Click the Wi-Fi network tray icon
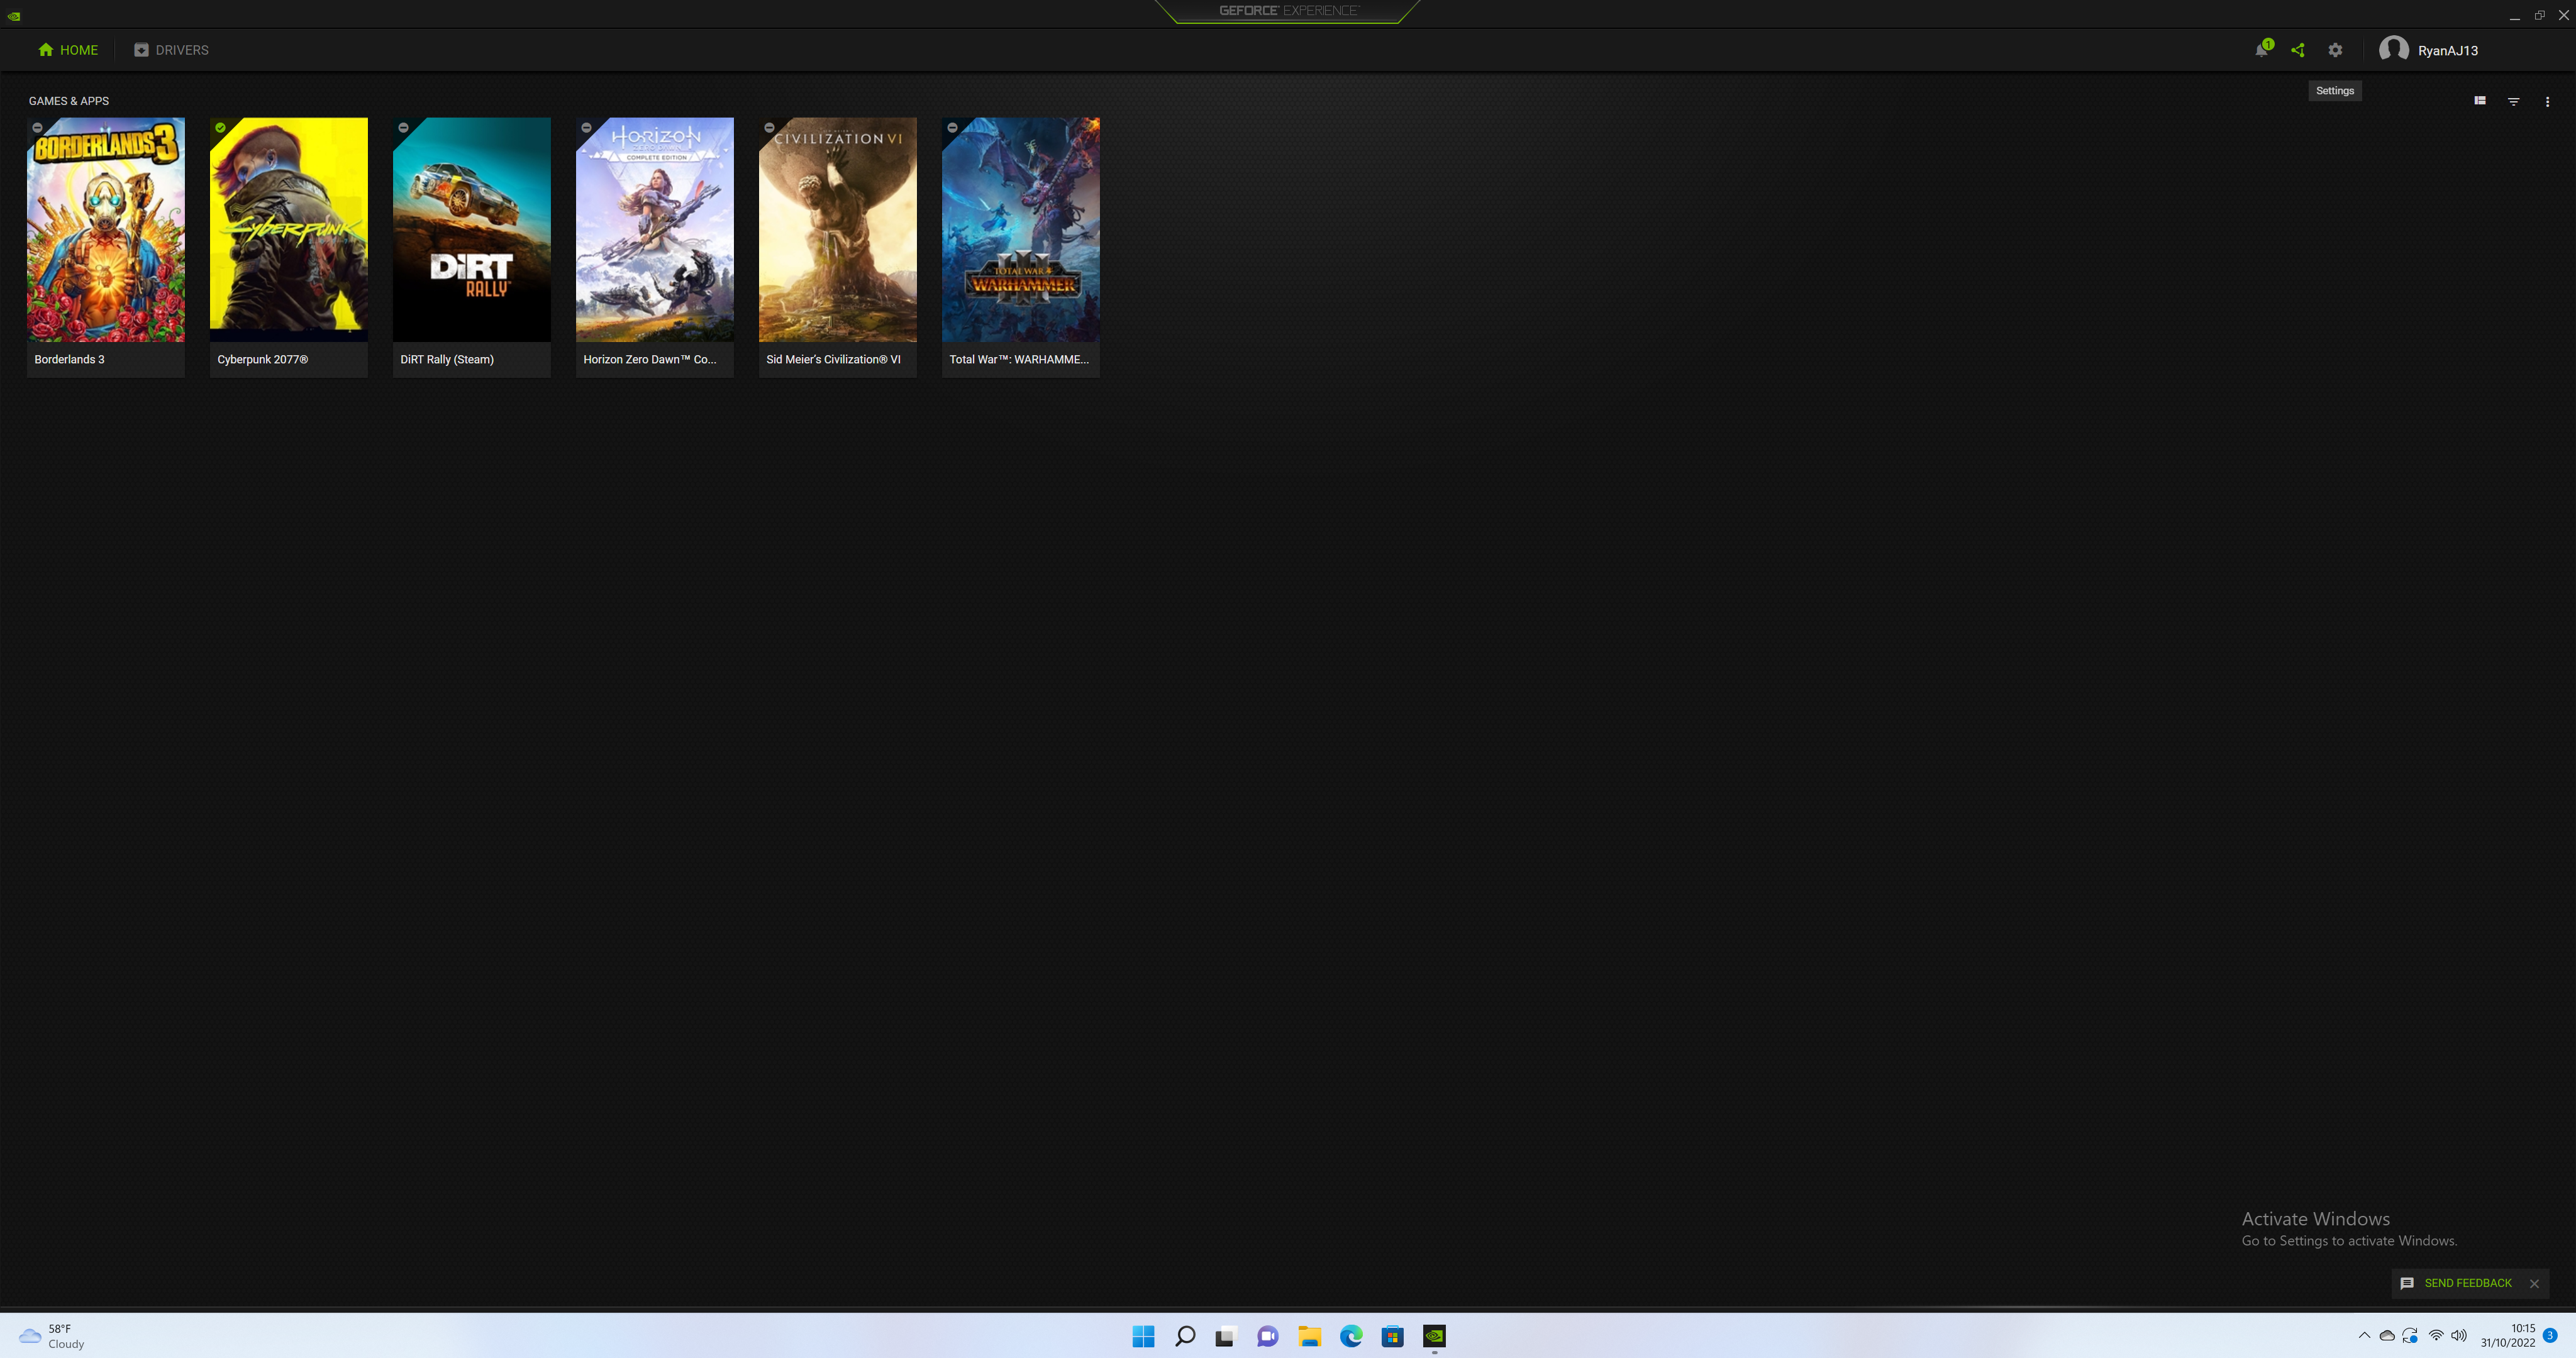2576x1358 pixels. (x=2436, y=1335)
